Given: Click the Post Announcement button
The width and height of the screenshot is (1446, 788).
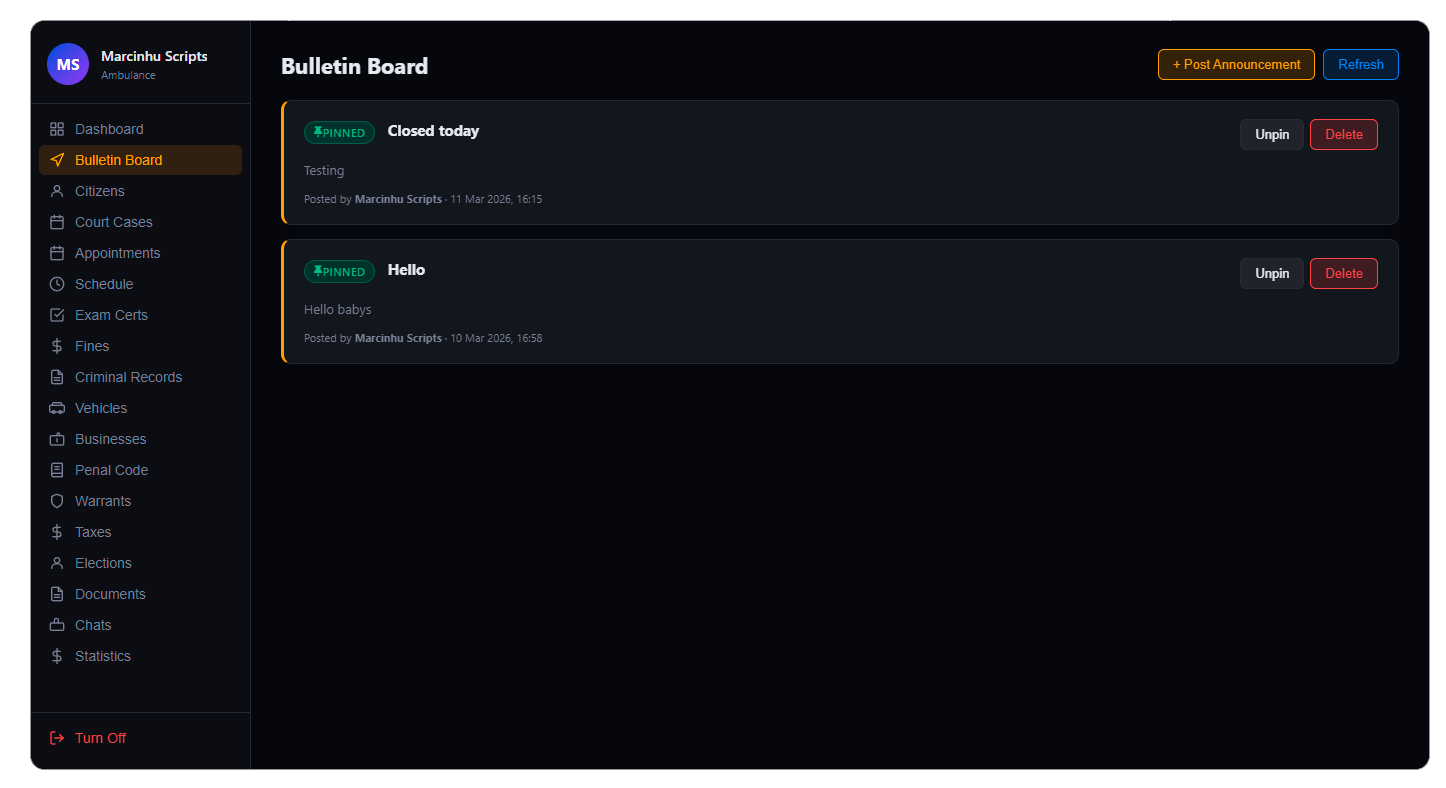Looking at the screenshot, I should point(1236,65).
